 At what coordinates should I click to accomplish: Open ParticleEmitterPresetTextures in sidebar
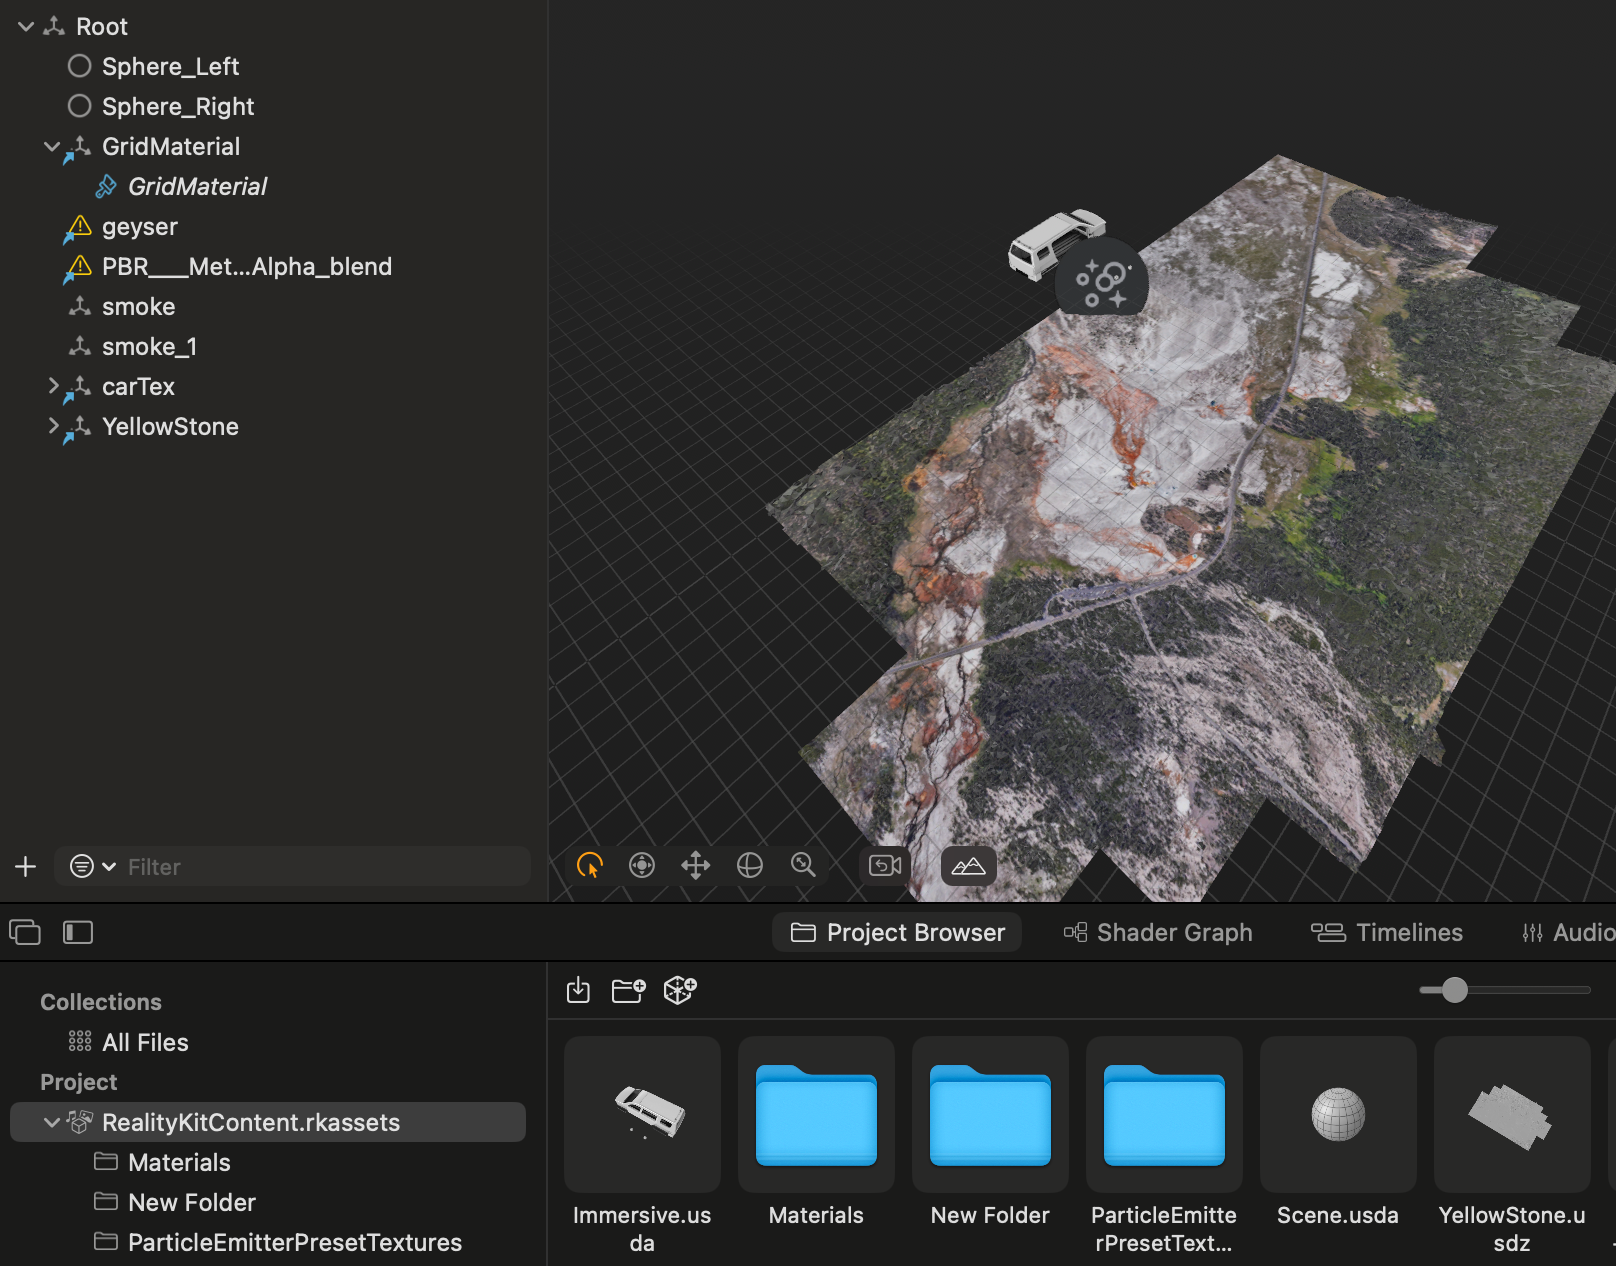tap(295, 1242)
